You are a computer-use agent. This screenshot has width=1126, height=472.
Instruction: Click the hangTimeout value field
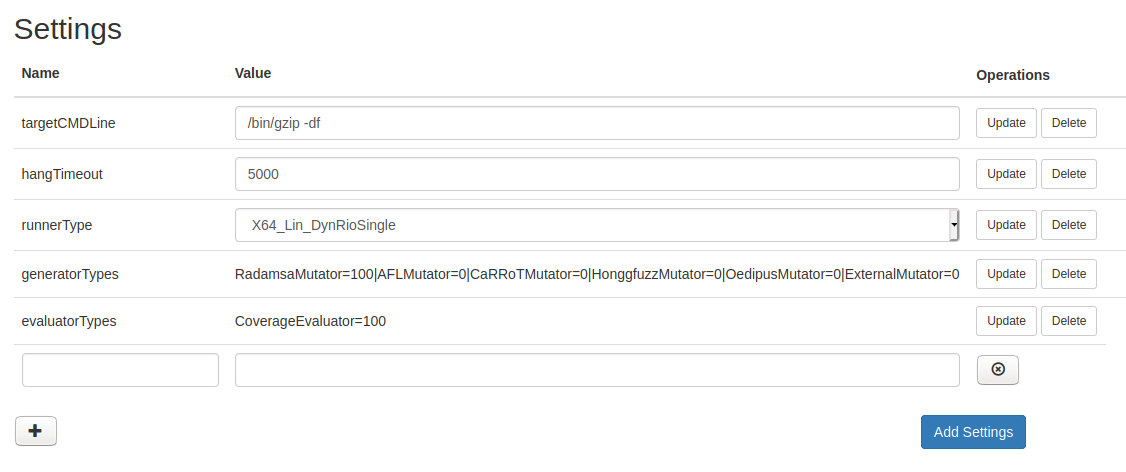[597, 174]
